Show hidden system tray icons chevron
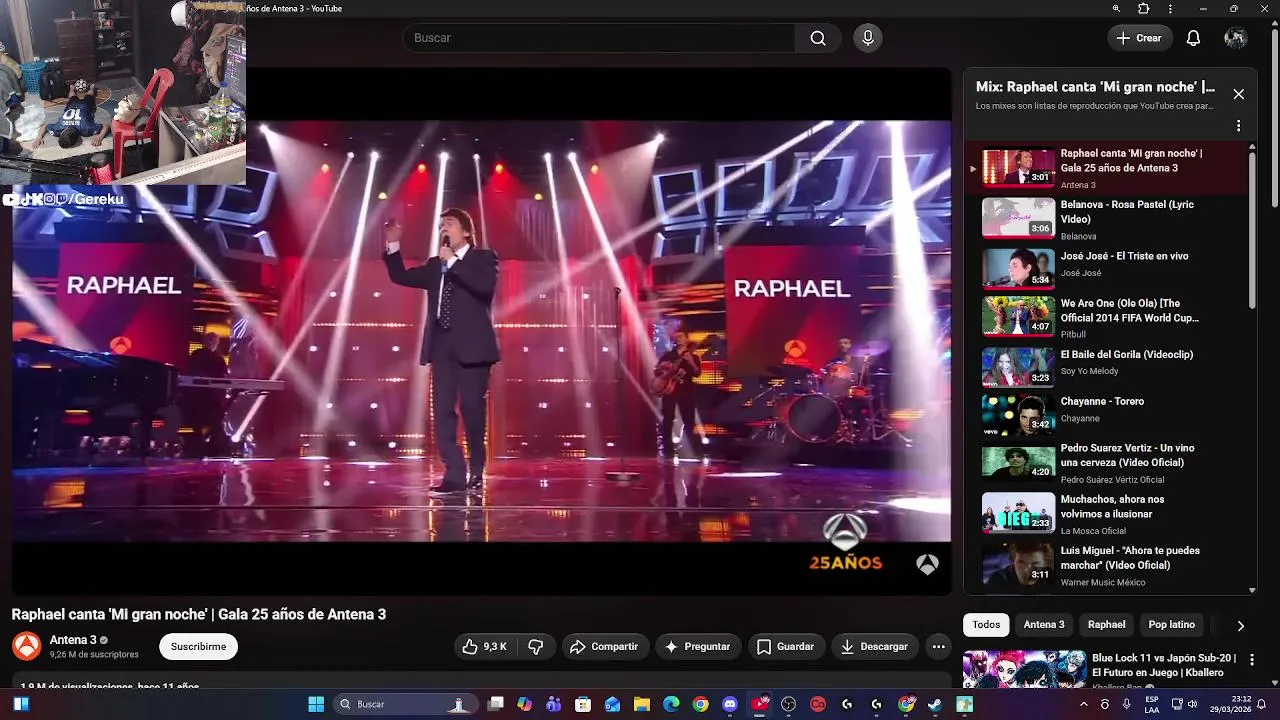 [1084, 704]
